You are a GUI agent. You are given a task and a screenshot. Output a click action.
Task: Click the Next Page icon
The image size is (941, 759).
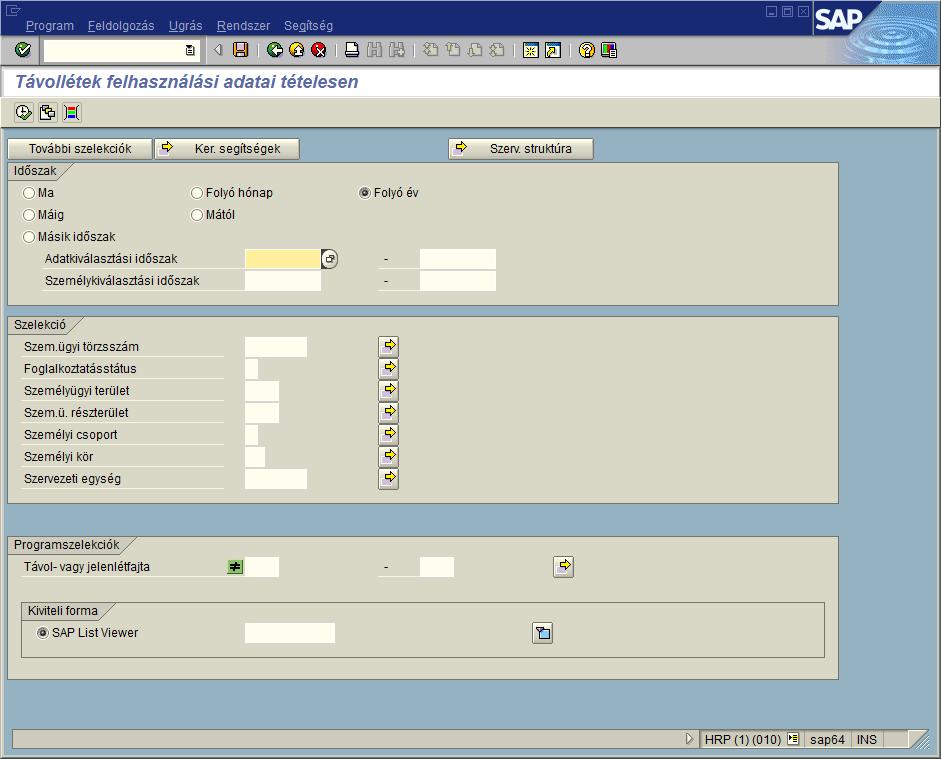coord(475,50)
